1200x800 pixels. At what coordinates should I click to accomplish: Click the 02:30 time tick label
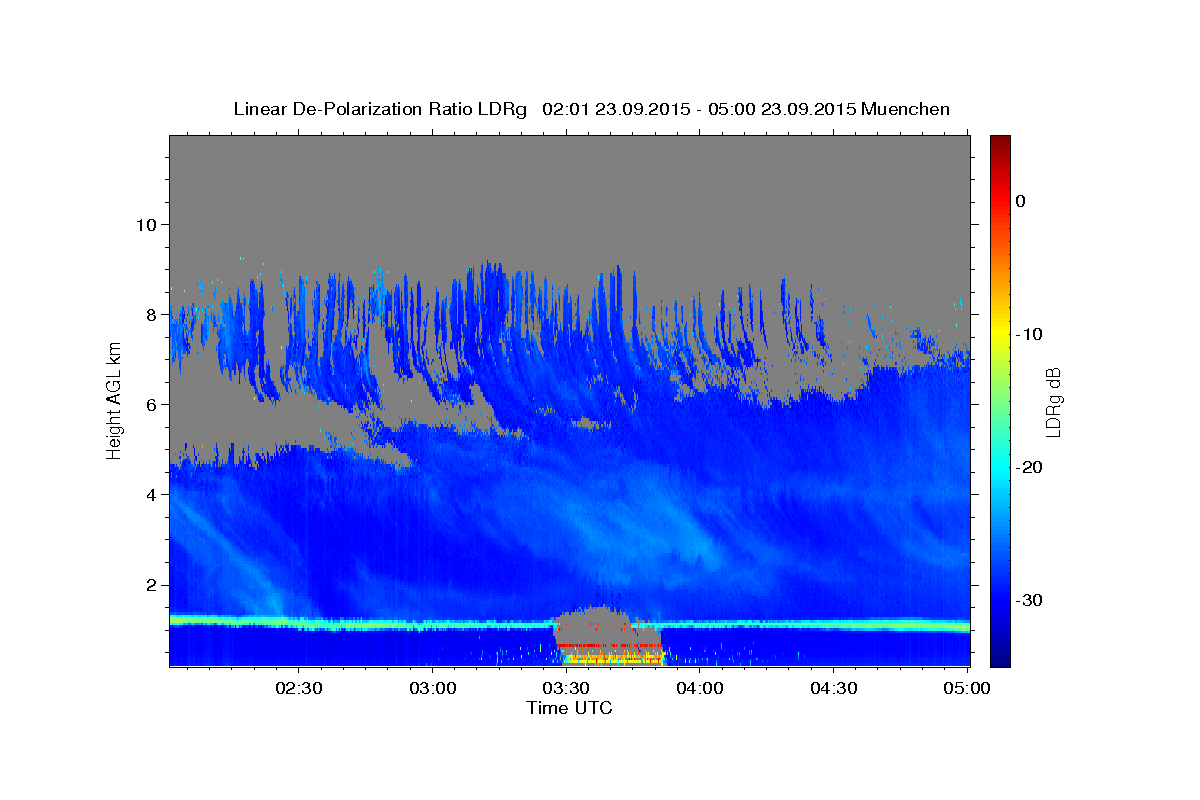(x=298, y=688)
